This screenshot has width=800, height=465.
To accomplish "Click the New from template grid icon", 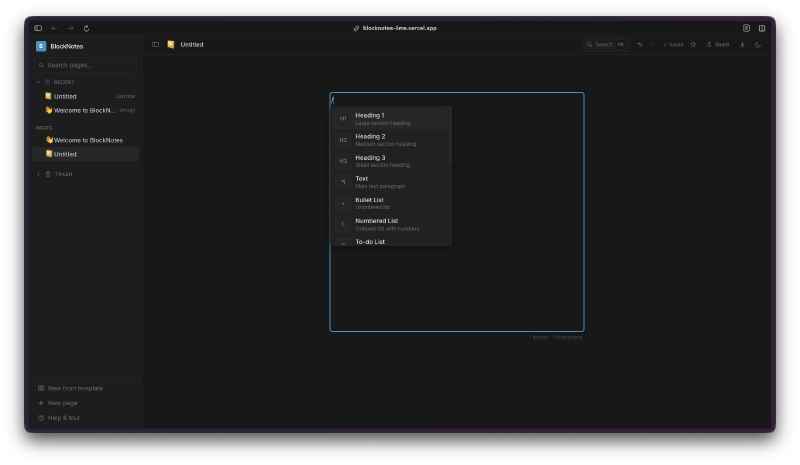I will [x=41, y=388].
